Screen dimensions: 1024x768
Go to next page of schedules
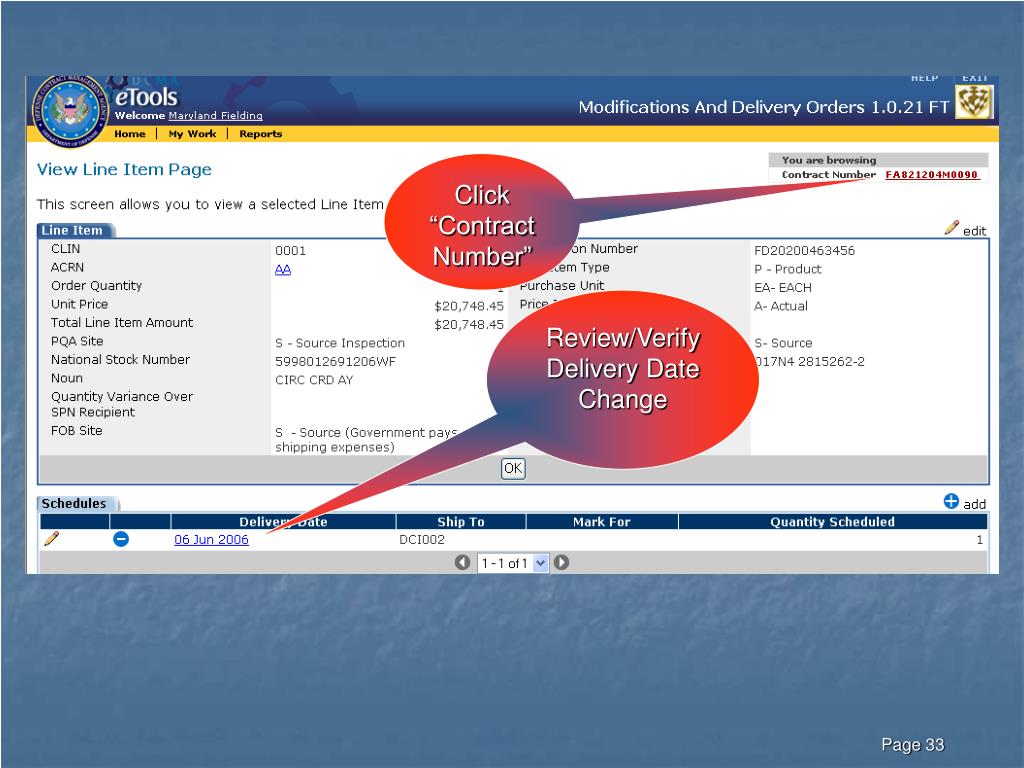click(x=562, y=563)
